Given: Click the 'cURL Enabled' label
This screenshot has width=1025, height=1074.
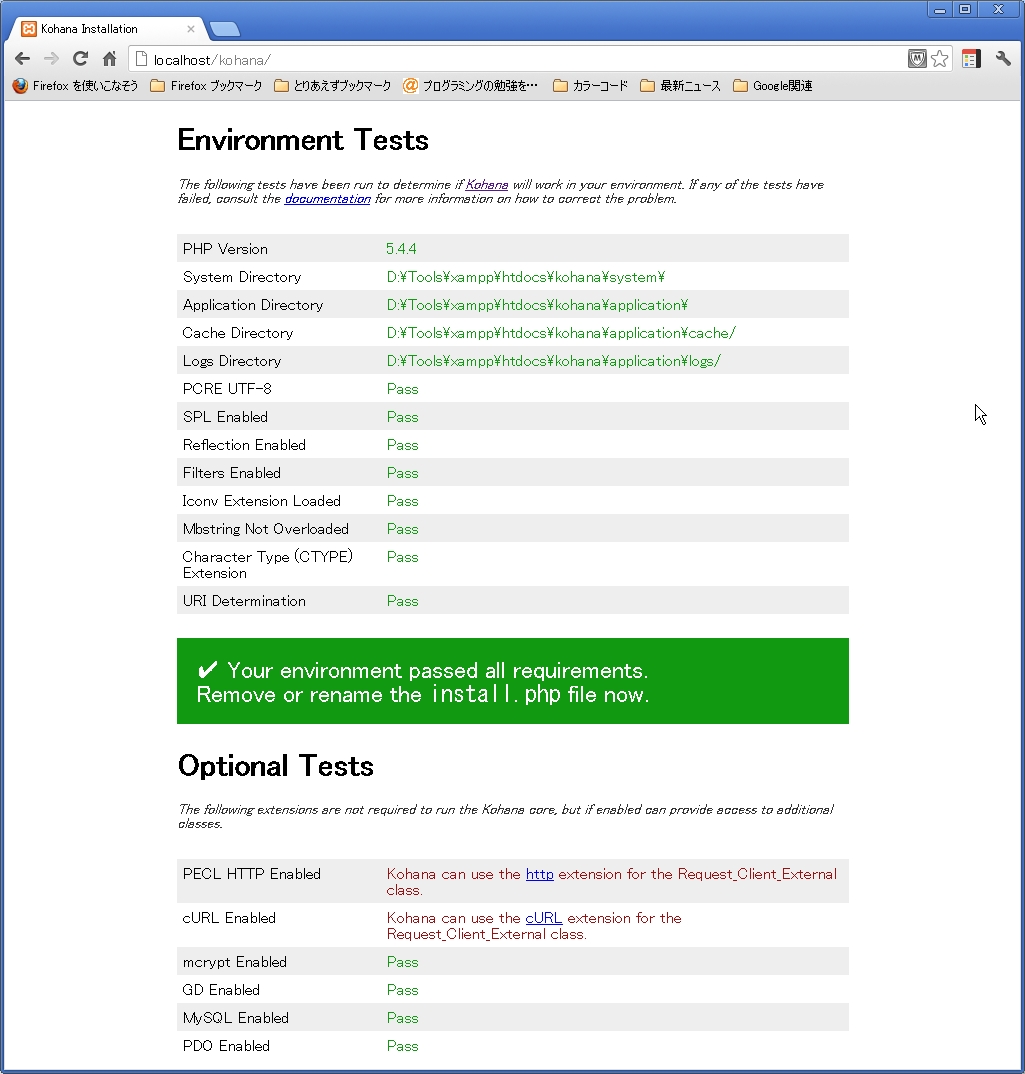Looking at the screenshot, I should [x=229, y=918].
